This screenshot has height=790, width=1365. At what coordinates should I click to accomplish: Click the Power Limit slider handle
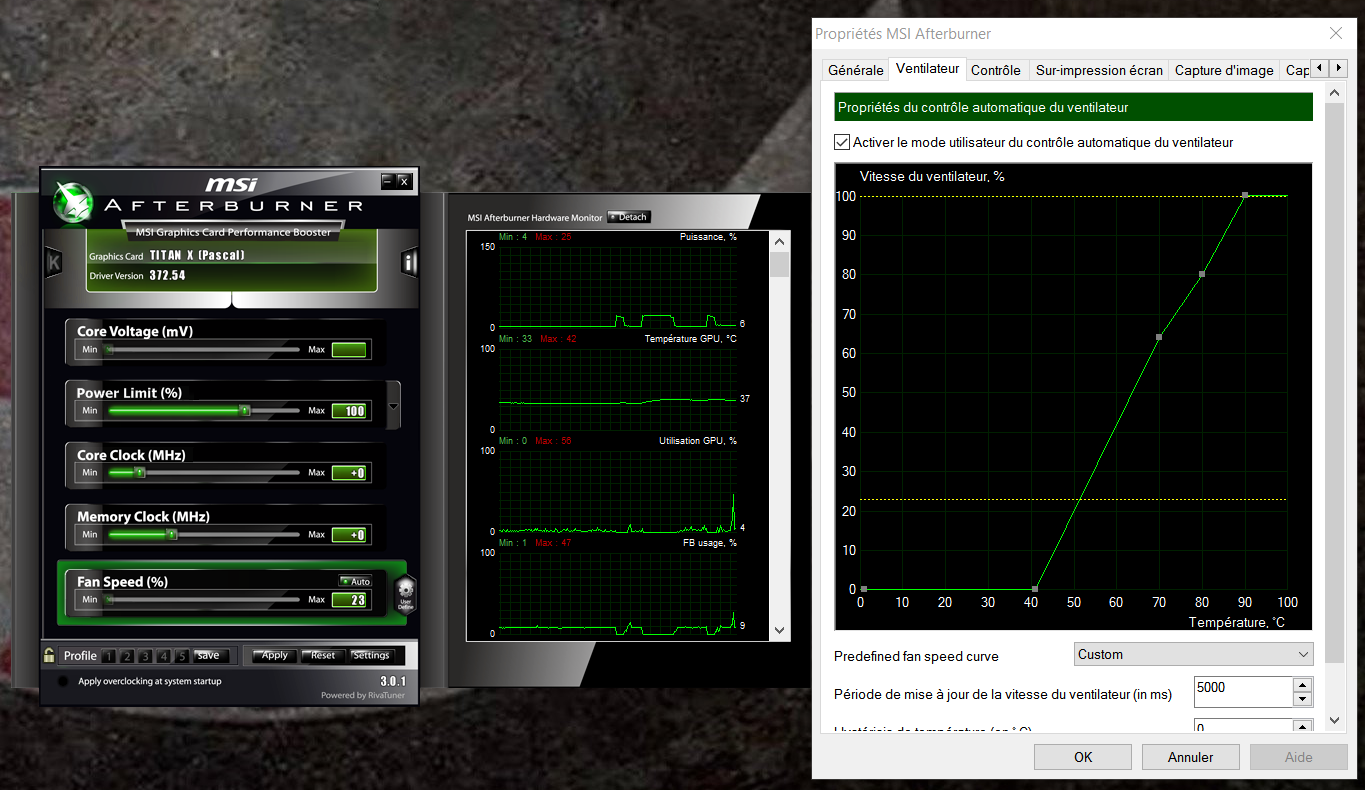coord(245,410)
